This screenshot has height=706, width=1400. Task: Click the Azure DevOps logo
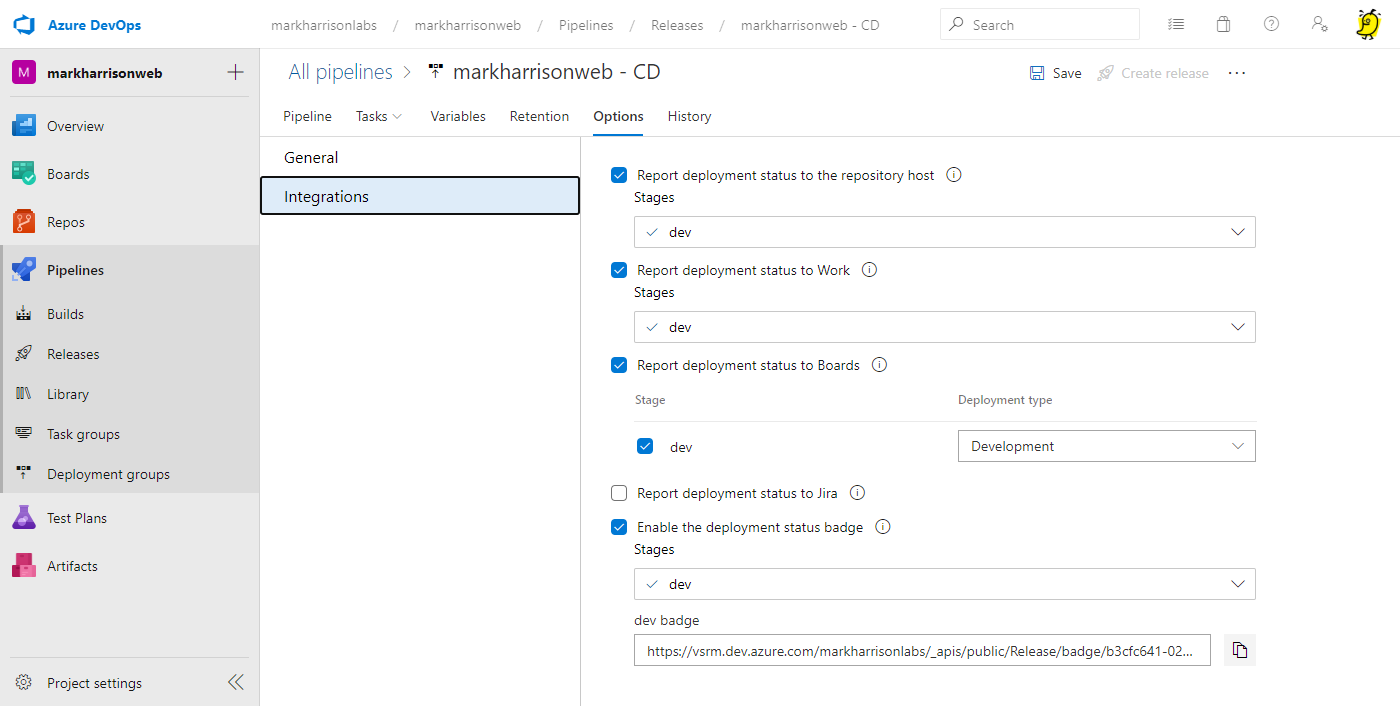tap(24, 24)
